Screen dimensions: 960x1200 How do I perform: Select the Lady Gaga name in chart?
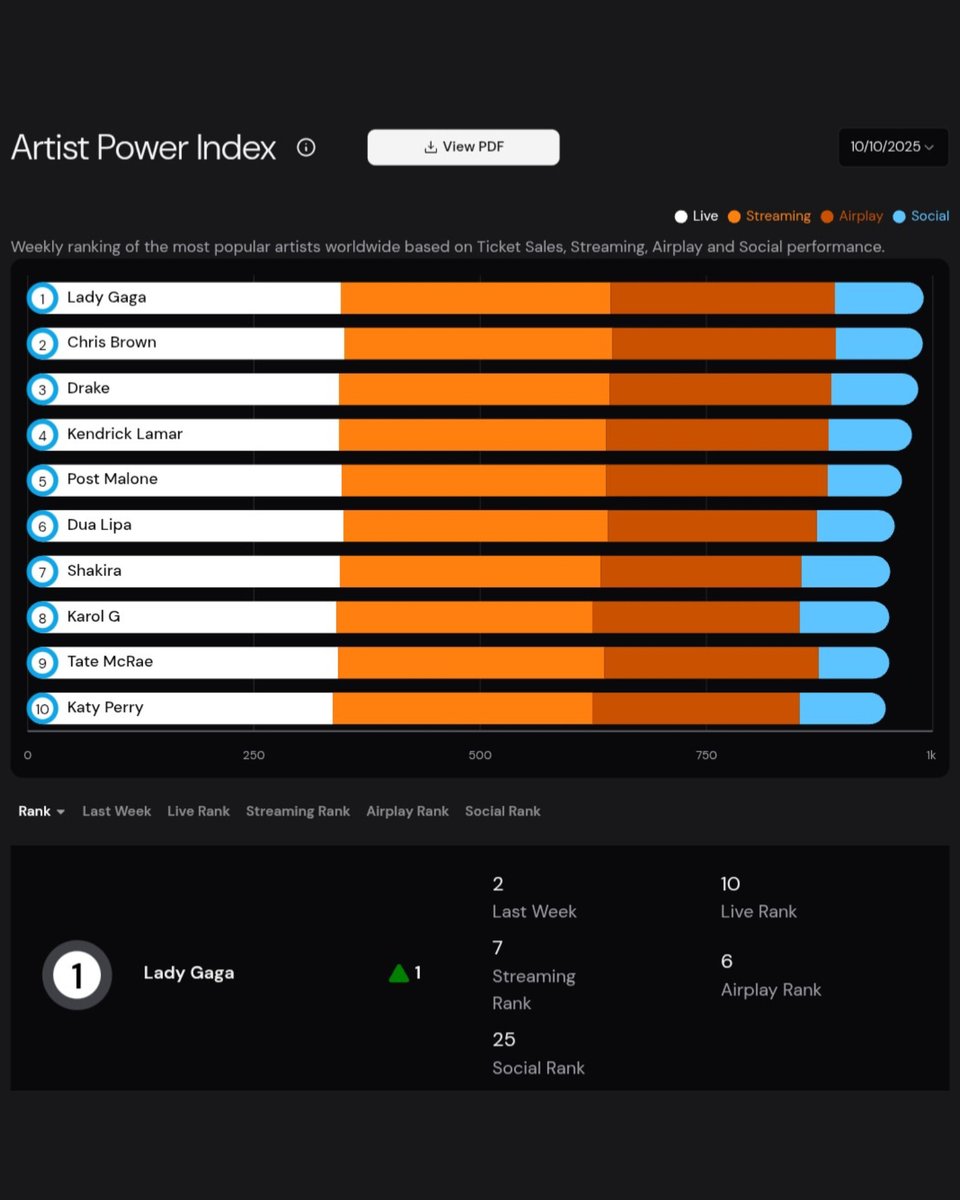106,297
